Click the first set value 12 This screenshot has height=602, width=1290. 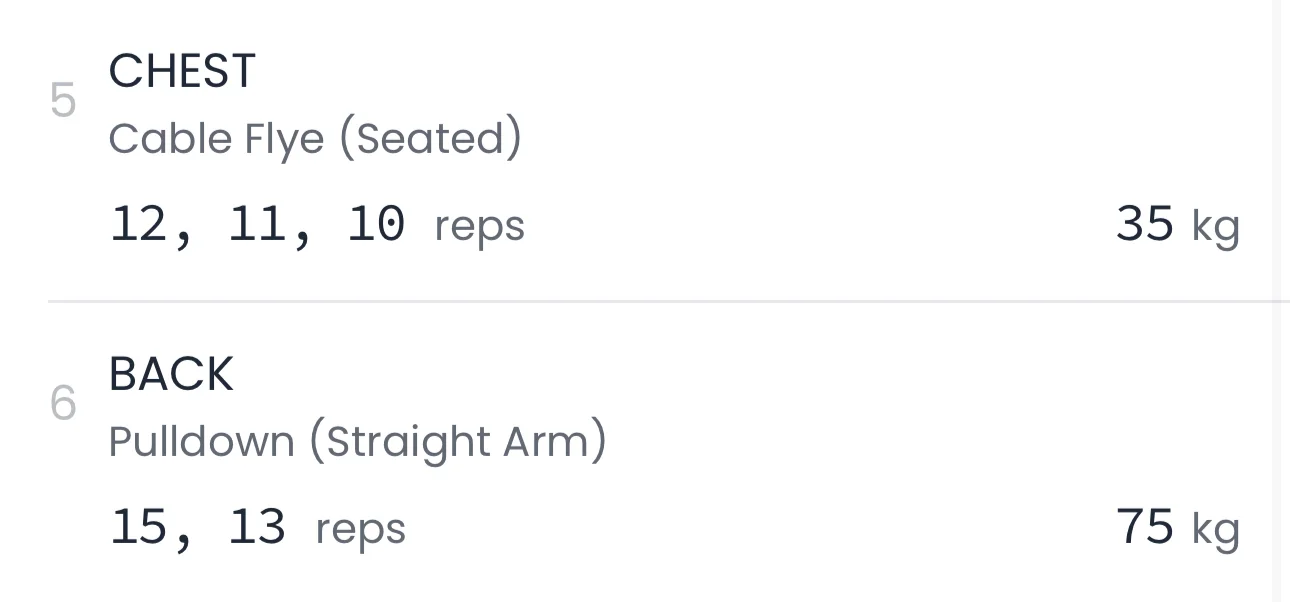pyautogui.click(x=138, y=223)
